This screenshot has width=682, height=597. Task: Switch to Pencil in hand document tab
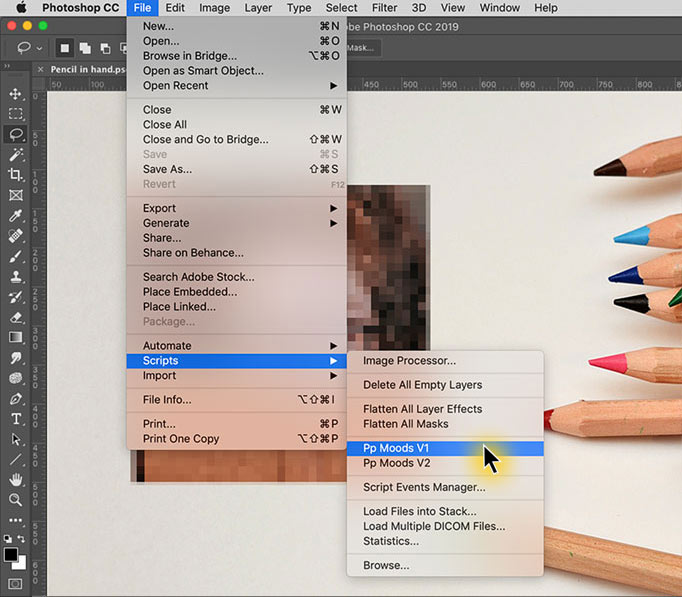coord(88,70)
